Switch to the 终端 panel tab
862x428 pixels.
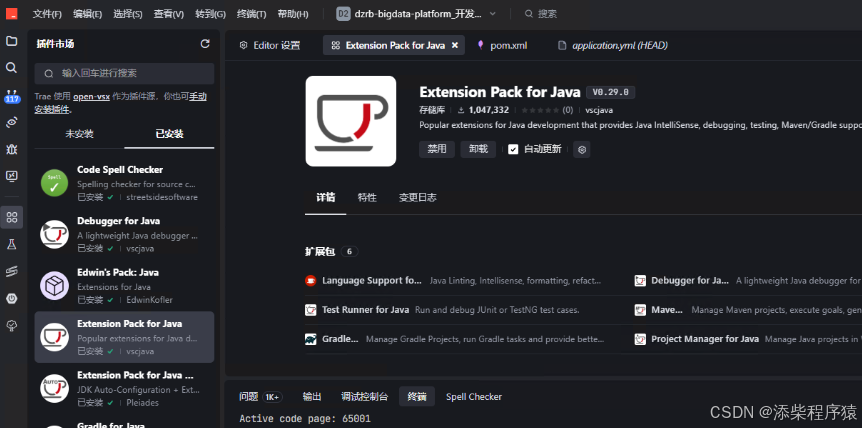point(417,397)
